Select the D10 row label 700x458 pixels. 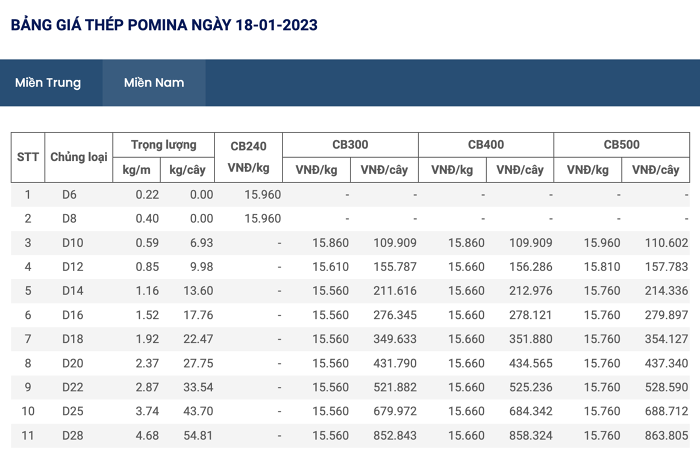point(72,243)
